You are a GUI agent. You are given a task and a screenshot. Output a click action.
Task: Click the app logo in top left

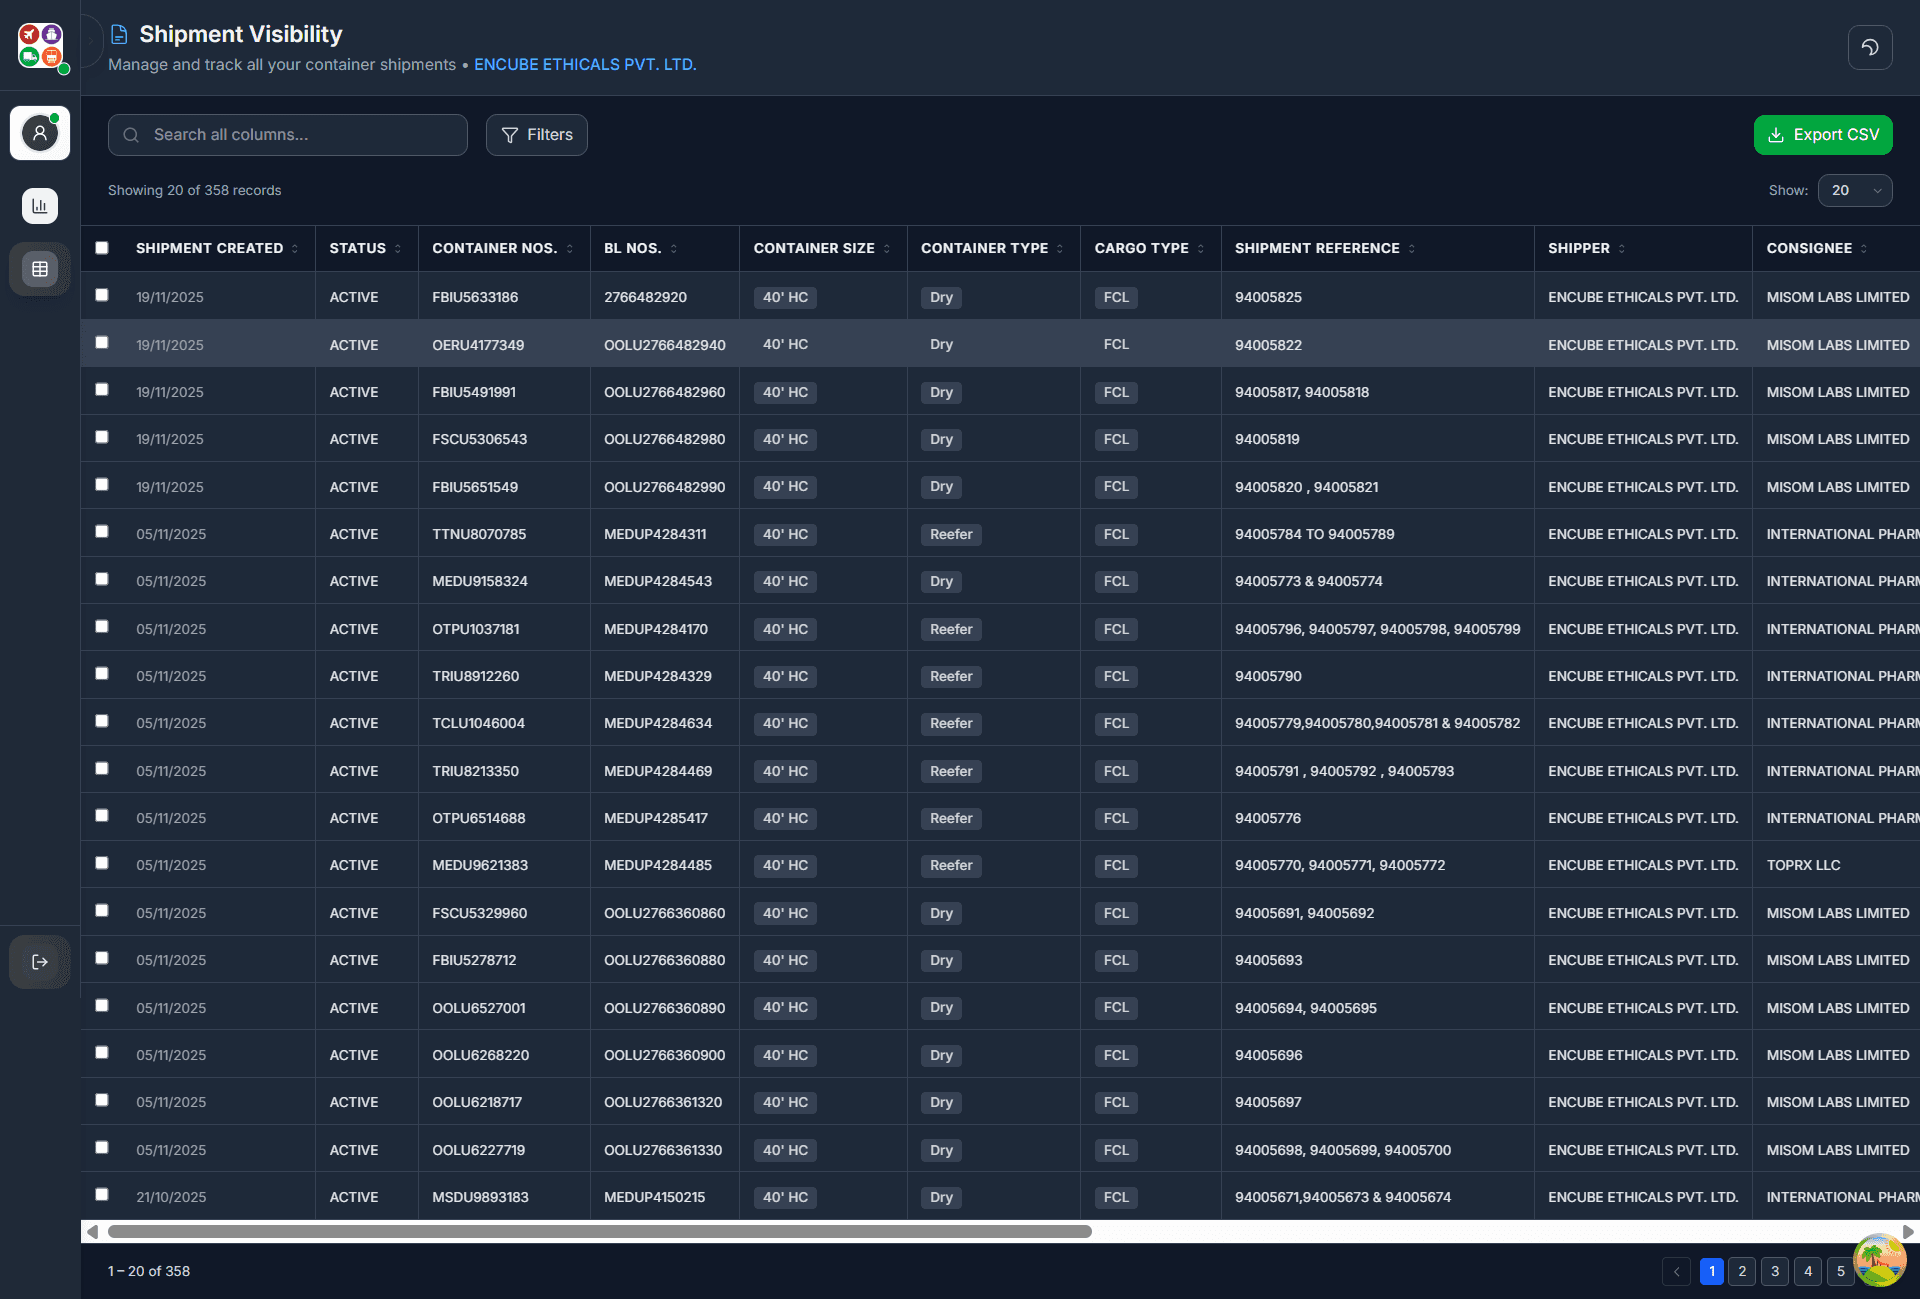click(41, 46)
